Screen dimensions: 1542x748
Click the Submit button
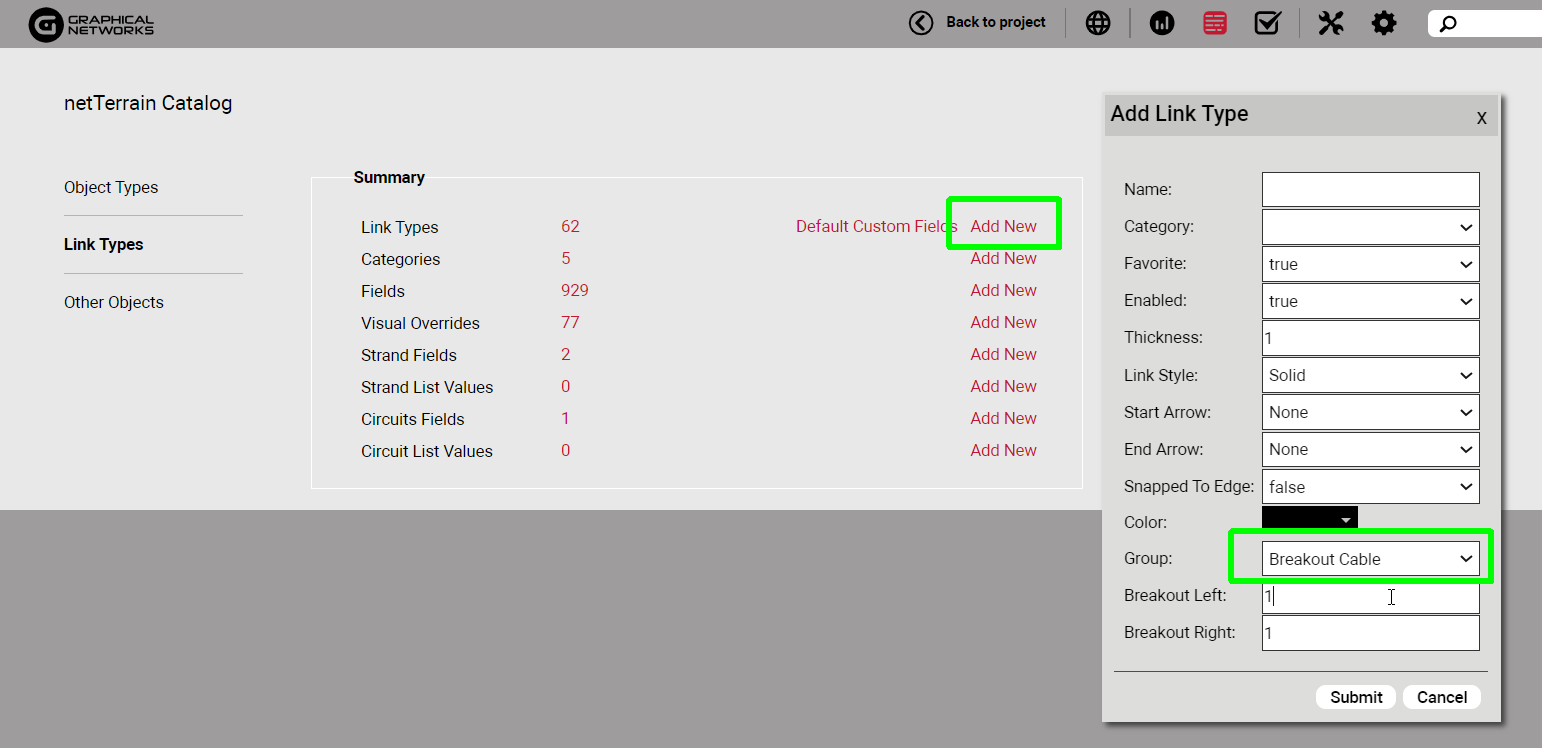(x=1356, y=697)
